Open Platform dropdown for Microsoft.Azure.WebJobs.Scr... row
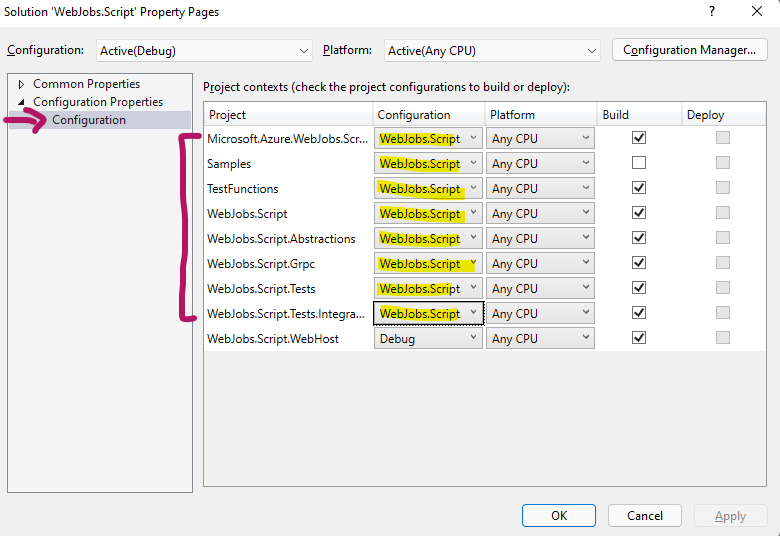Image resolution: width=780 pixels, height=536 pixels. (x=540, y=138)
